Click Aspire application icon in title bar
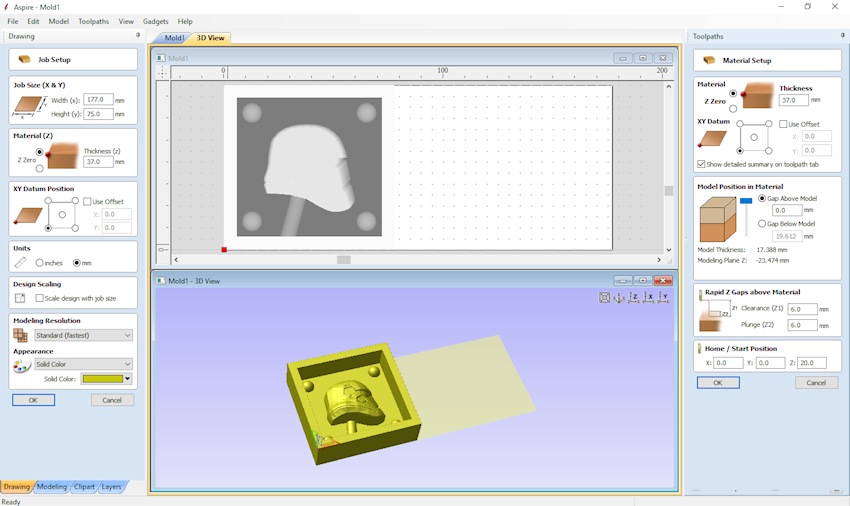The image size is (850, 506). point(7,7)
